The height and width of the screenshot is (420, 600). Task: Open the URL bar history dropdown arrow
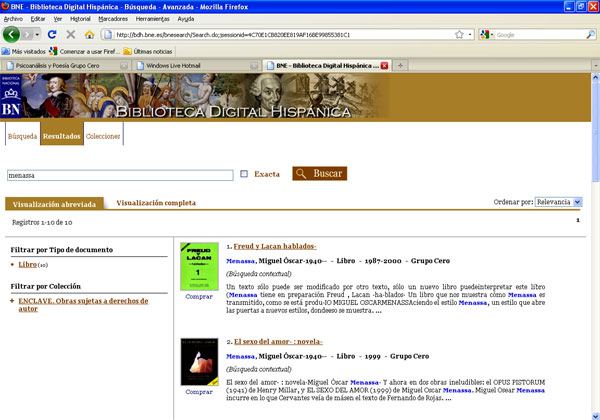click(470, 35)
